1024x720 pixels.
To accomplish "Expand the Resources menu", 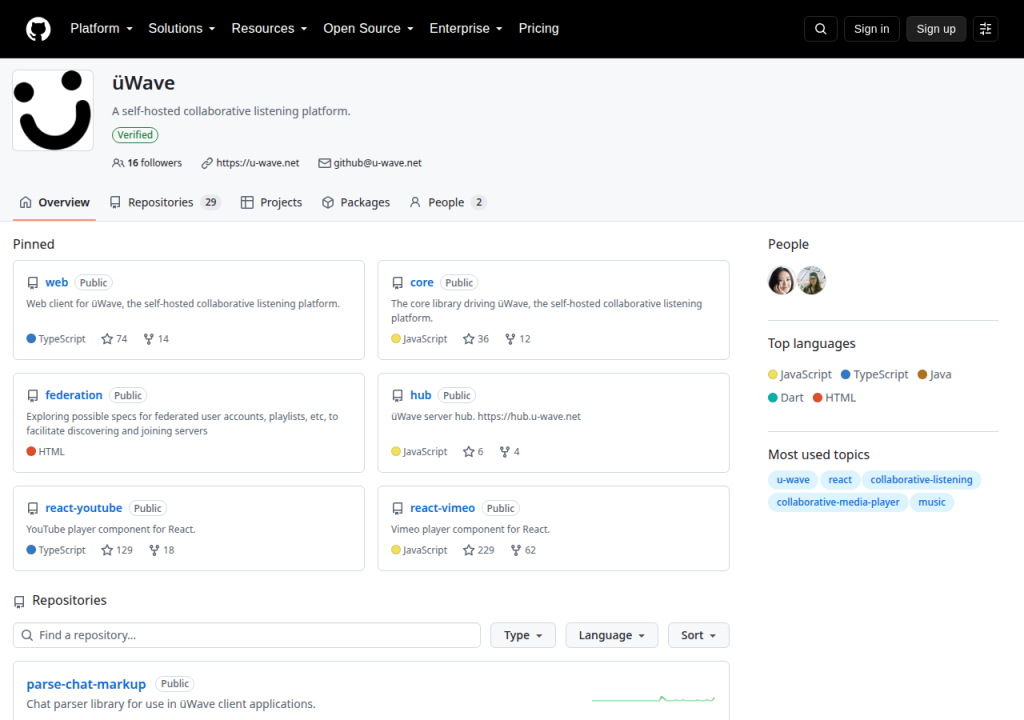I will (269, 29).
